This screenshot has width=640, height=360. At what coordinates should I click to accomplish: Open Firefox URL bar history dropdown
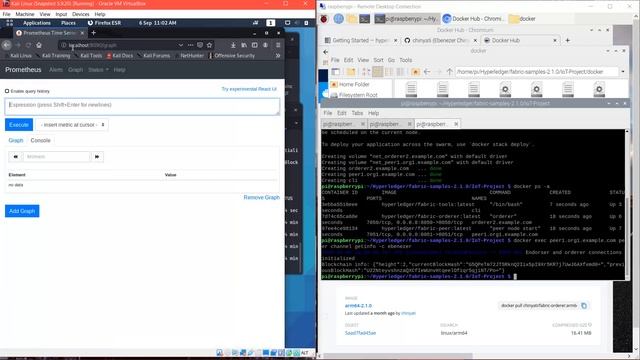[180, 45]
